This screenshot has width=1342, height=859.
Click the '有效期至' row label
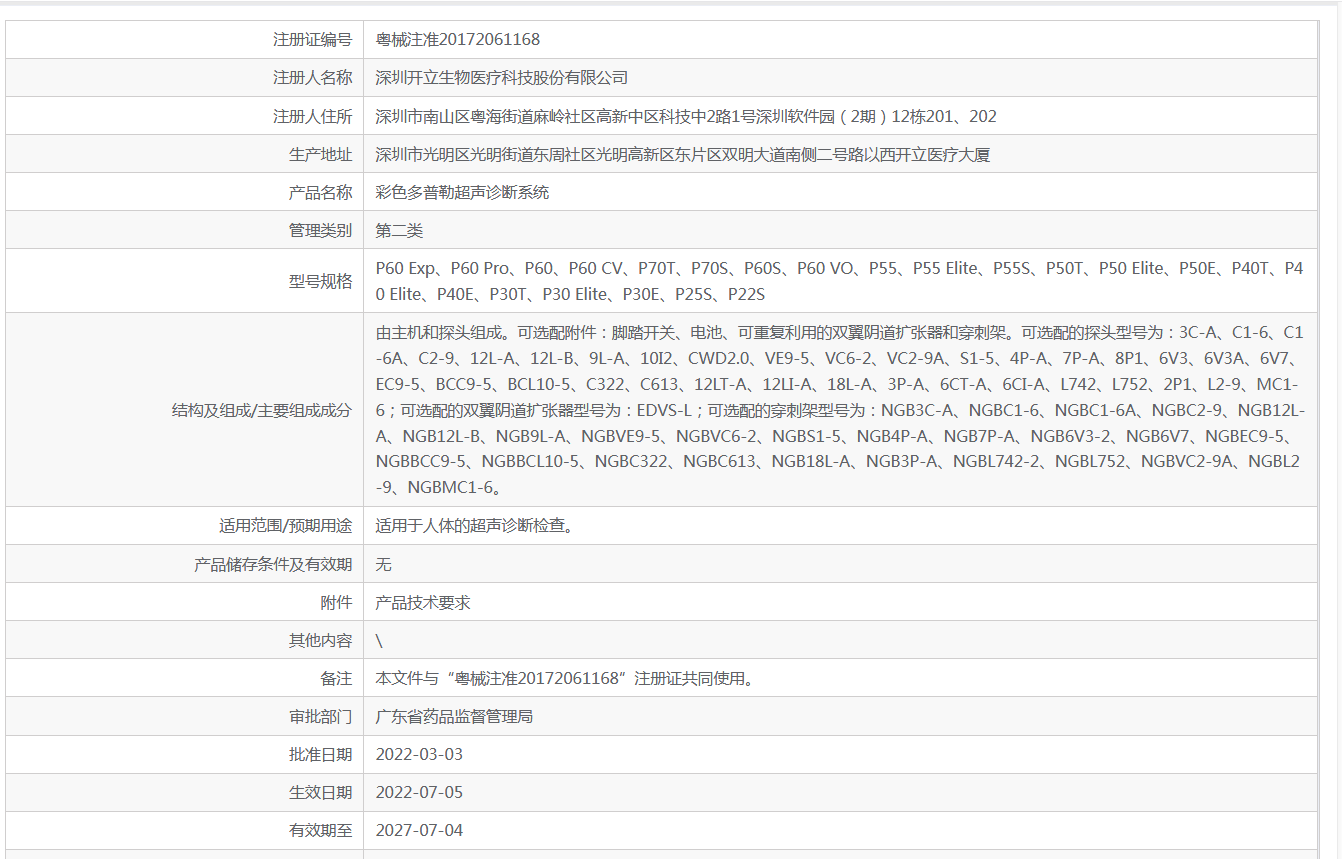(x=320, y=830)
